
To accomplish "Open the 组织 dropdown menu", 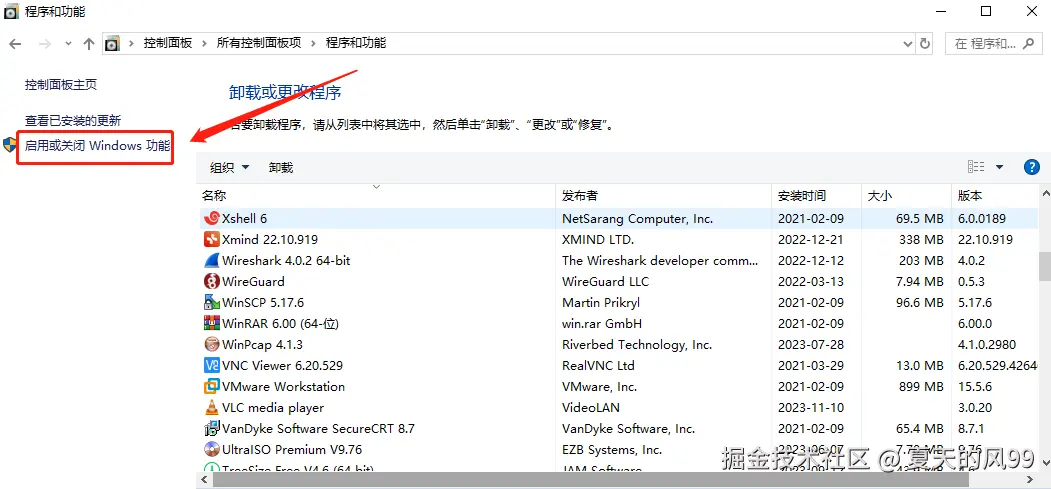I will [x=230, y=167].
